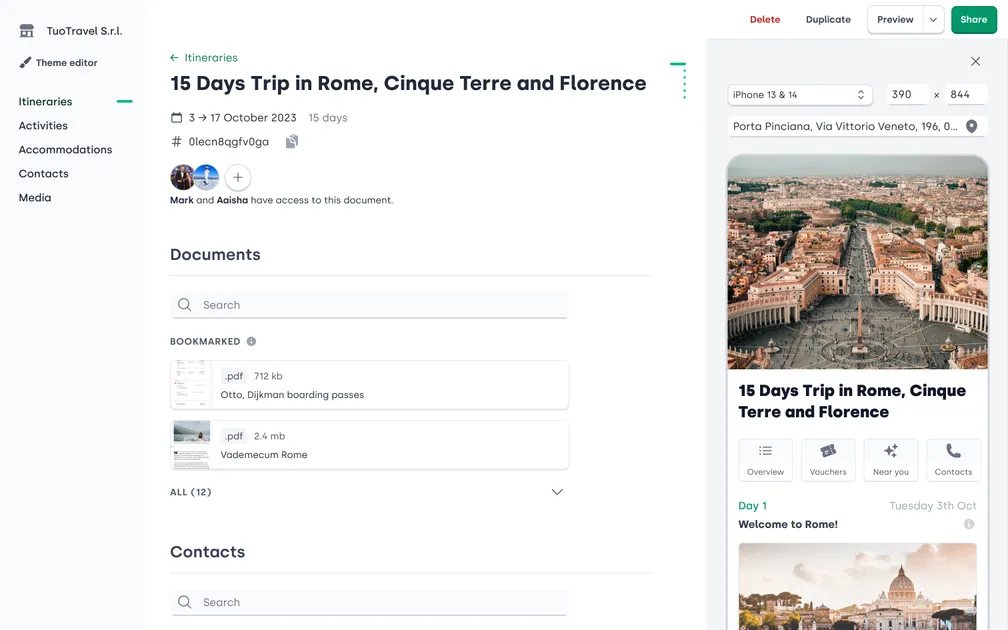
Task: Click the green Share button
Action: pyautogui.click(x=973, y=19)
